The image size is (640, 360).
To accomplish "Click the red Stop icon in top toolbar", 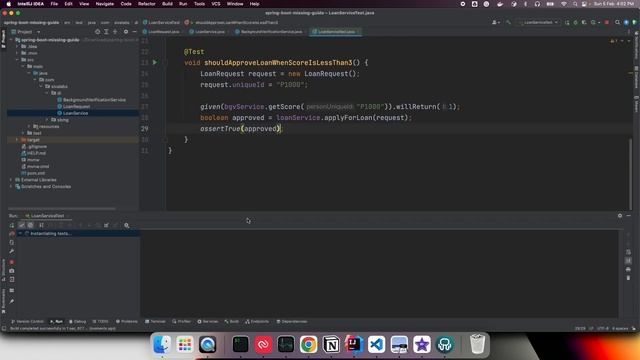I will pos(607,22).
